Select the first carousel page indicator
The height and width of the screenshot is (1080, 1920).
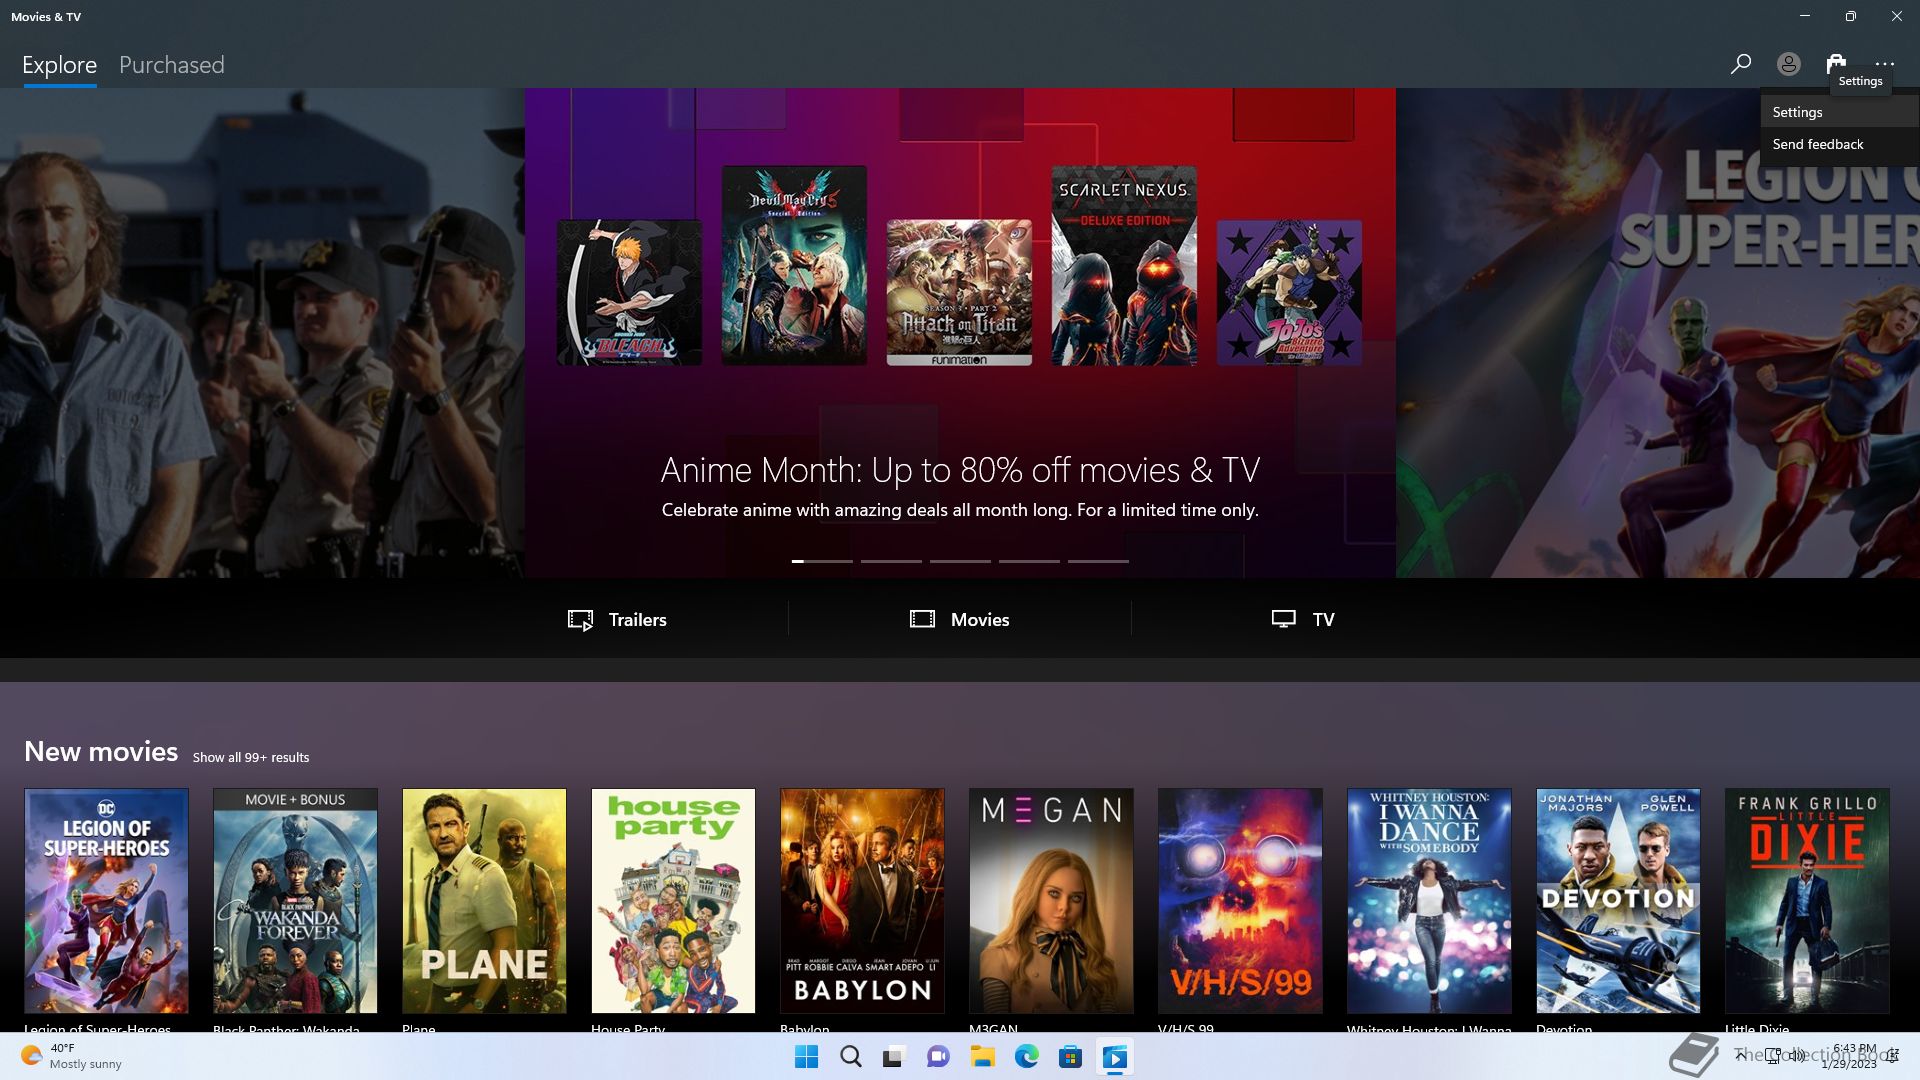pos(822,561)
